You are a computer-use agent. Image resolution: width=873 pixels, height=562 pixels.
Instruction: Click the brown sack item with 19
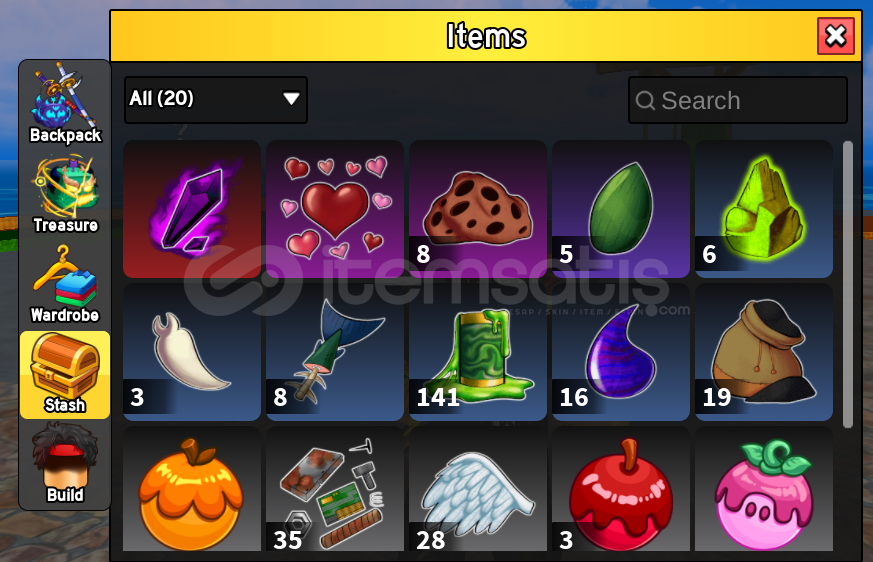(x=764, y=352)
